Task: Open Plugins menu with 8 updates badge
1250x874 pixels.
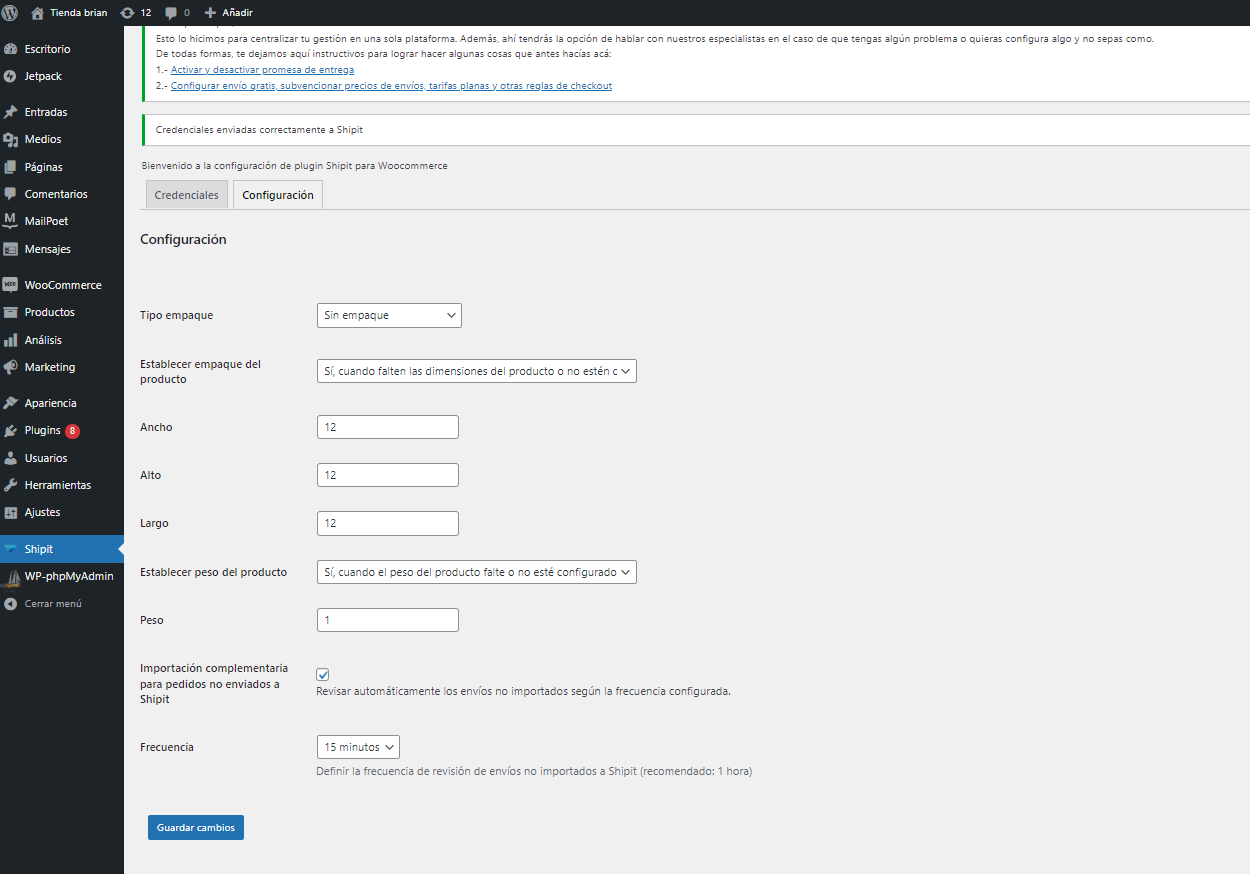Action: tap(43, 431)
